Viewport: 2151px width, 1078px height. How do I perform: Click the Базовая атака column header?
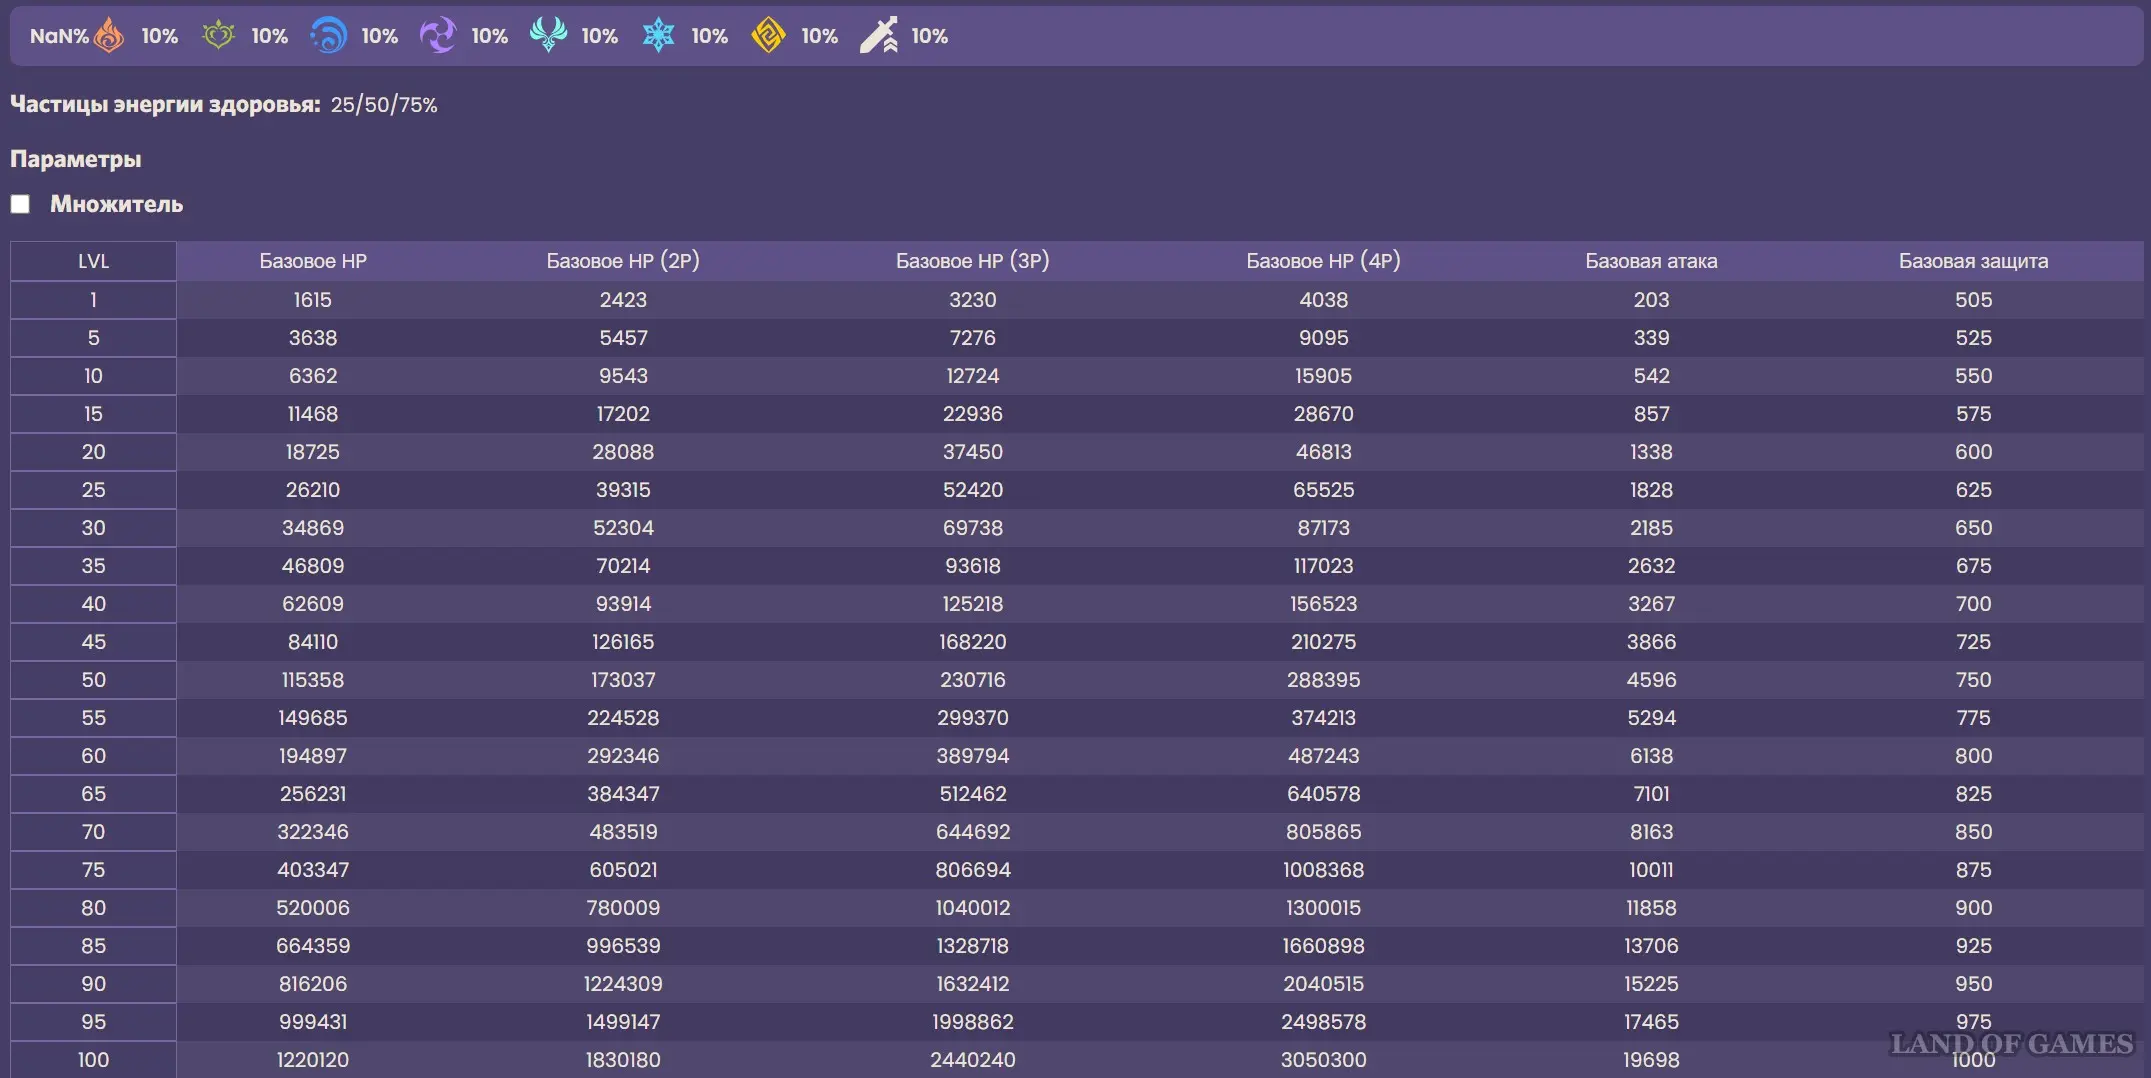(x=1651, y=261)
